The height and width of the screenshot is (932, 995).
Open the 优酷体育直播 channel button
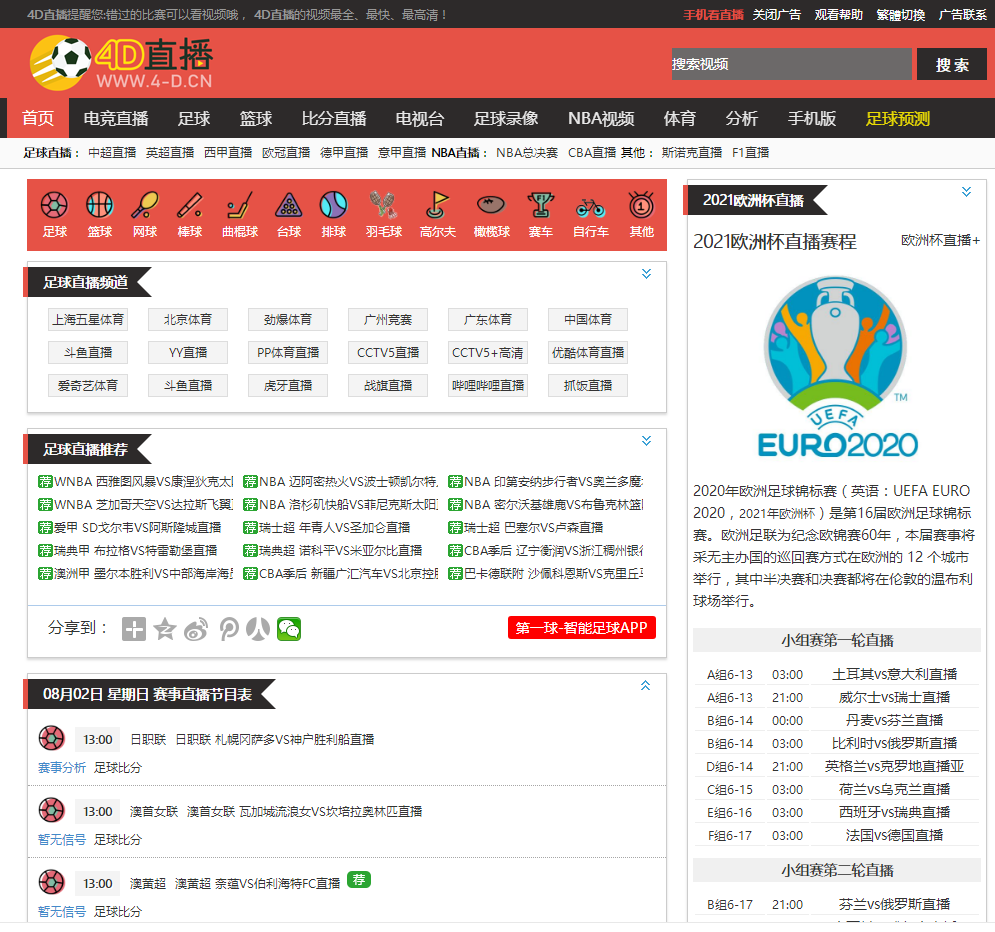pyautogui.click(x=588, y=352)
